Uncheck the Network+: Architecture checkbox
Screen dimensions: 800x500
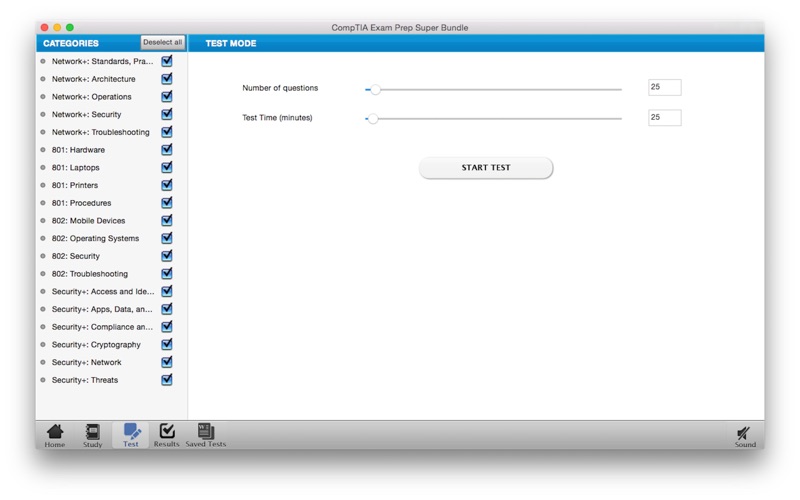[167, 79]
